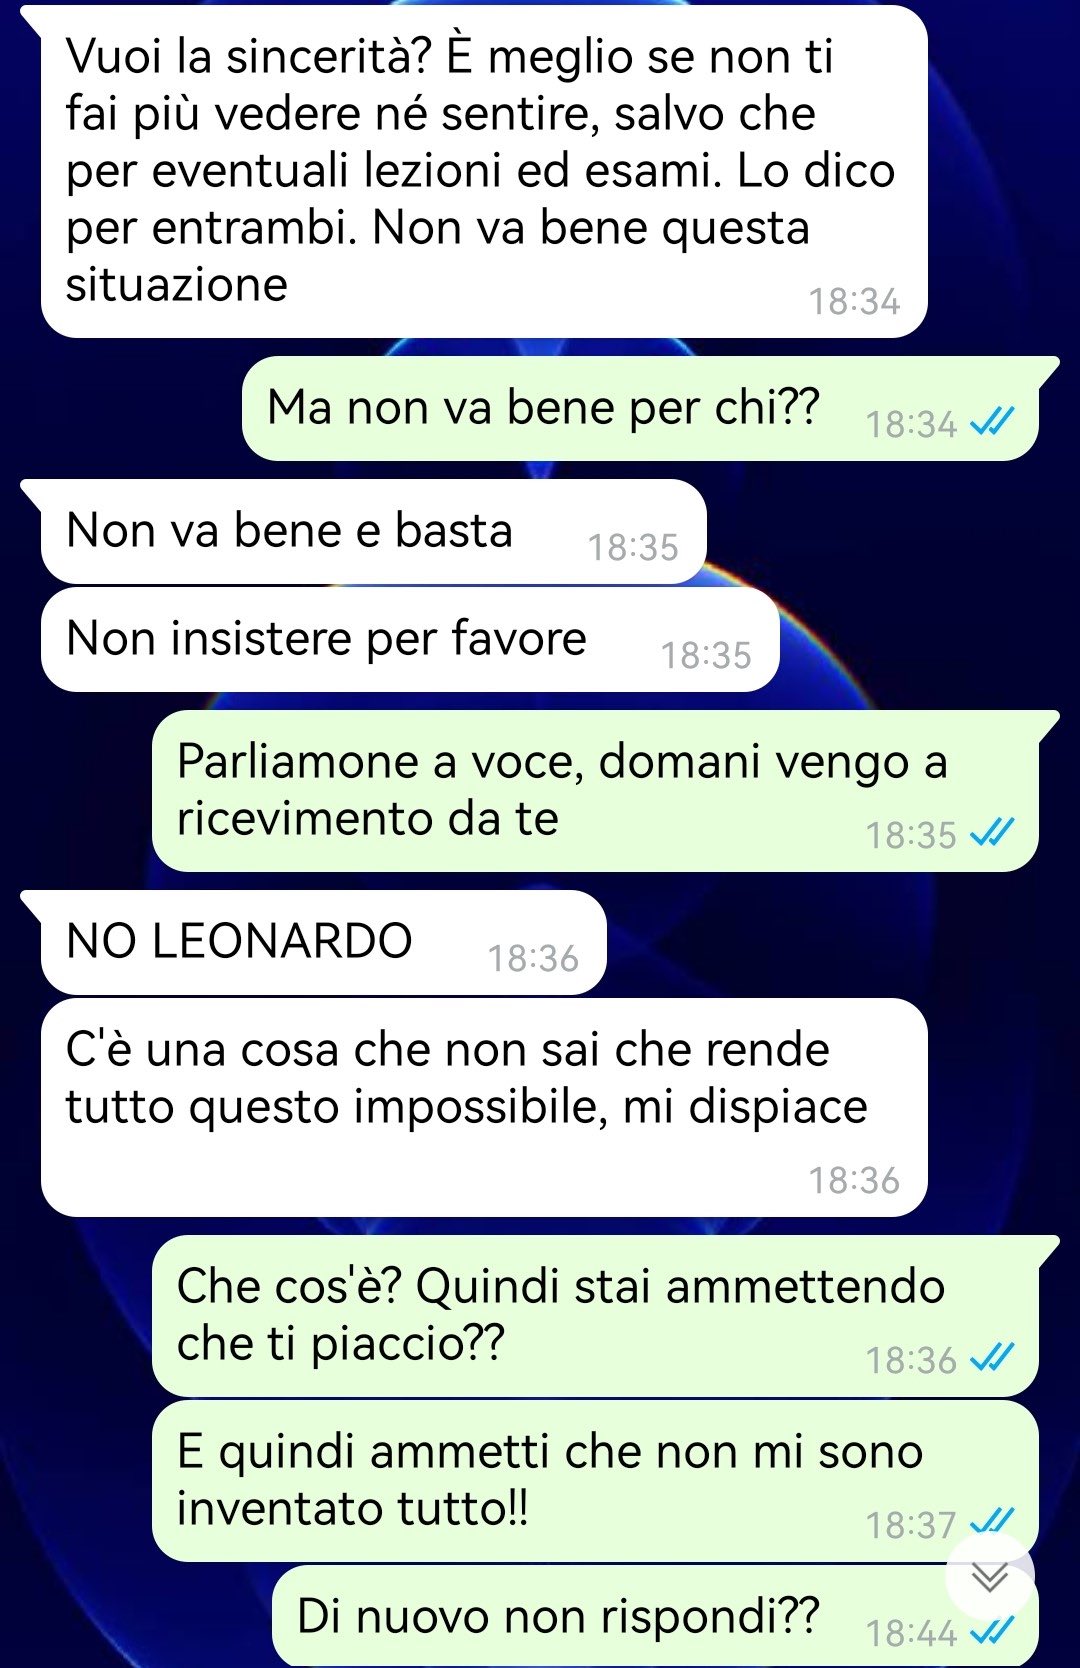Tap the 18:36 timestamp under 'mi dispiace' message
1080x1668 pixels.
tap(854, 1180)
